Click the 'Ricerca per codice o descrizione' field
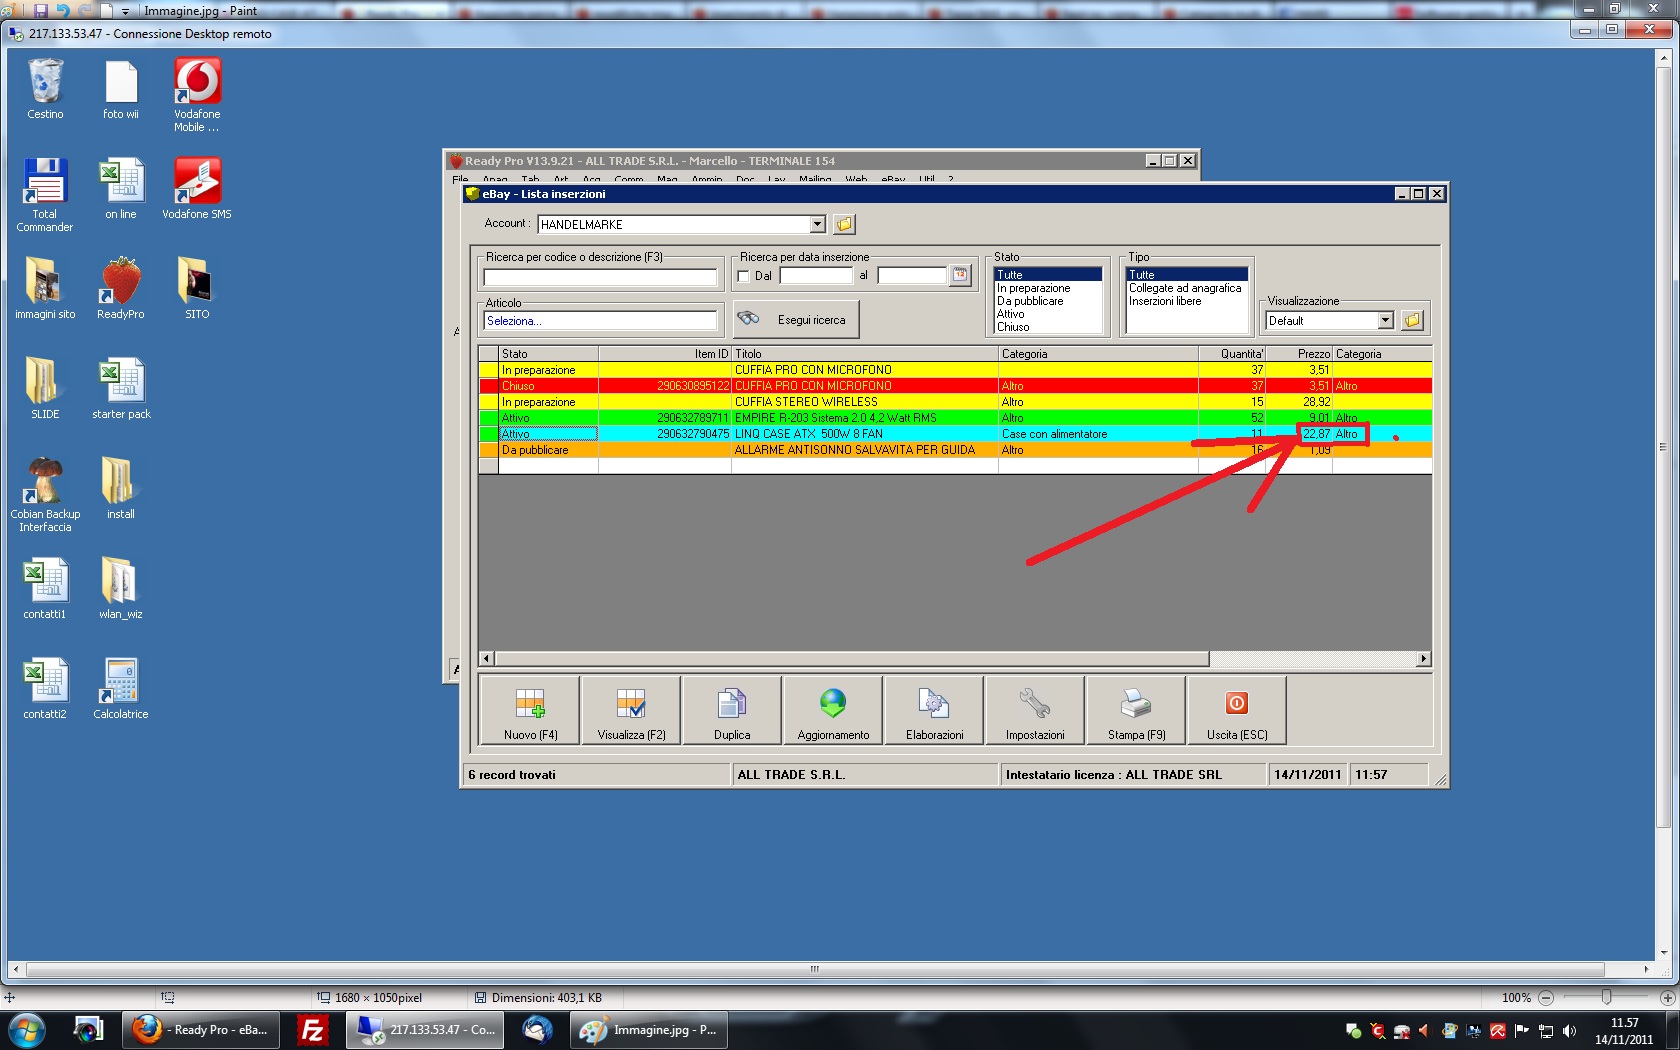This screenshot has width=1680, height=1050. (x=600, y=276)
